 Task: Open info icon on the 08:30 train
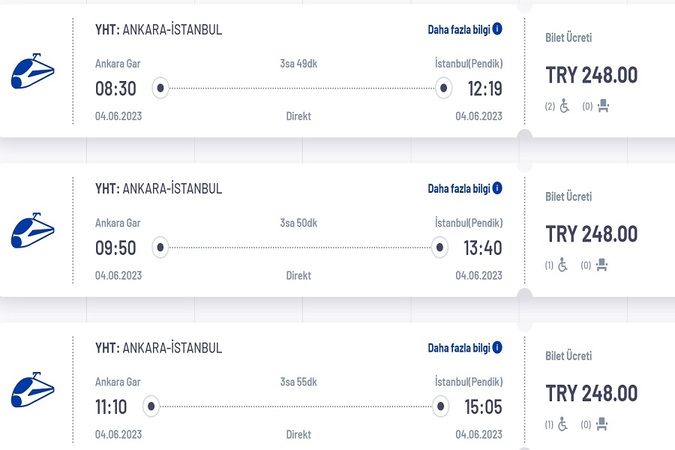[497, 29]
